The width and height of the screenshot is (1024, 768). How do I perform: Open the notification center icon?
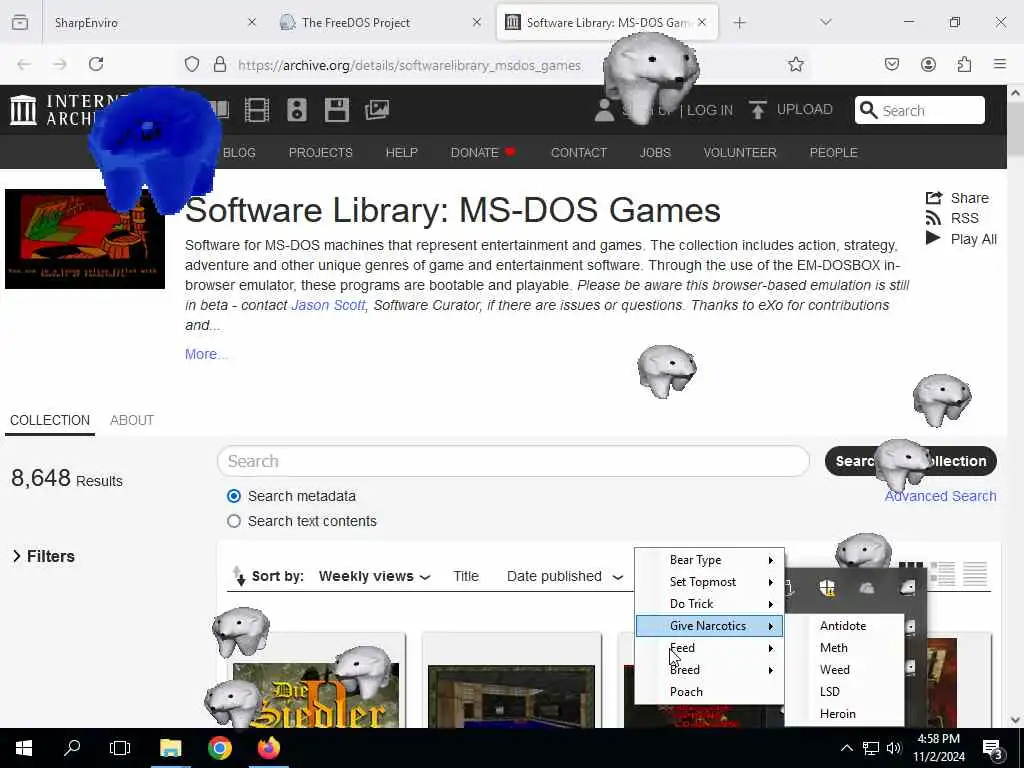[x=992, y=748]
